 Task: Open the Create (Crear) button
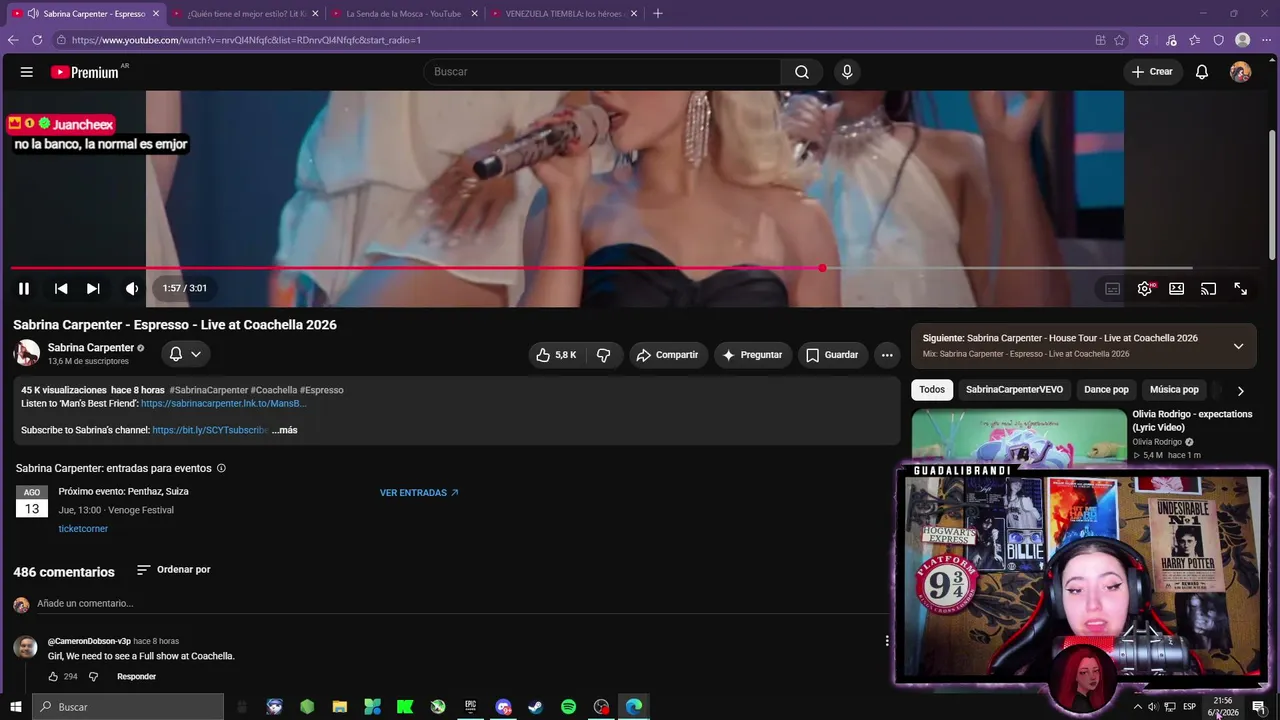[x=1152, y=72]
